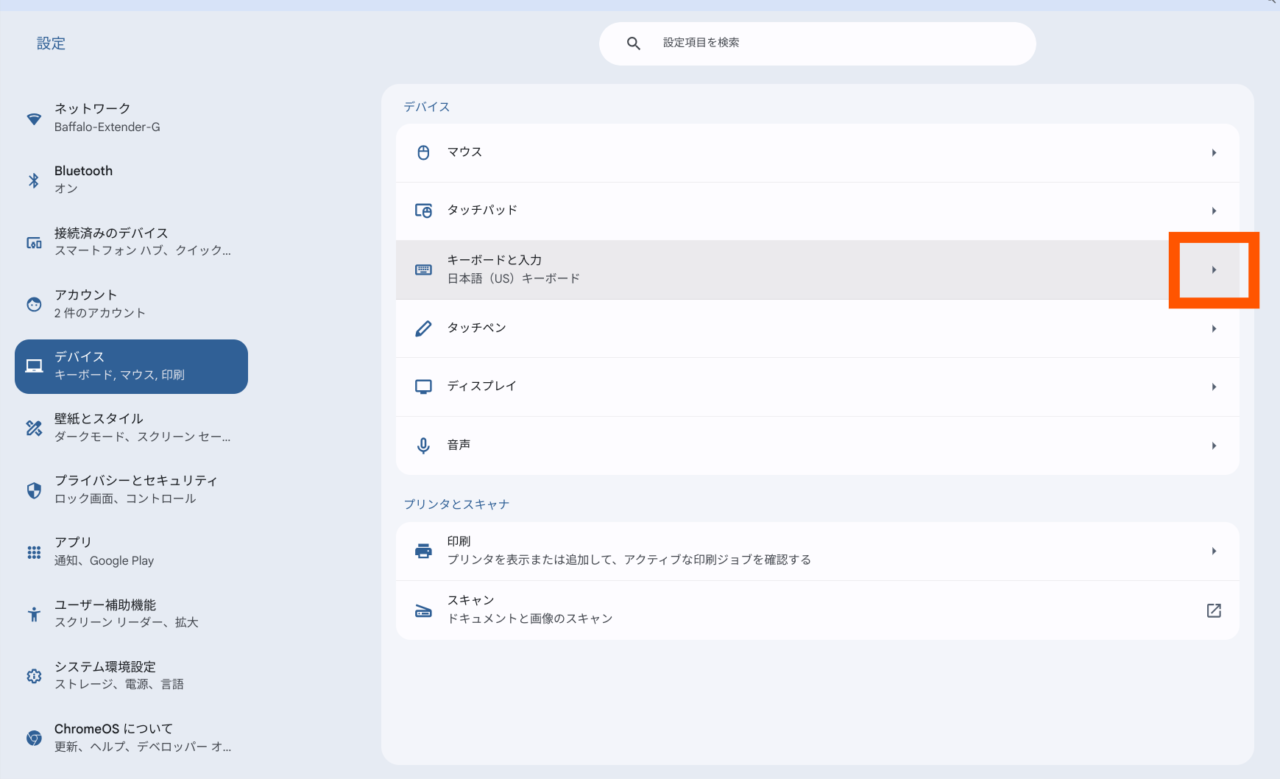Expand キーボードと入力 with its right arrow
1280x779 pixels.
click(x=1213, y=270)
